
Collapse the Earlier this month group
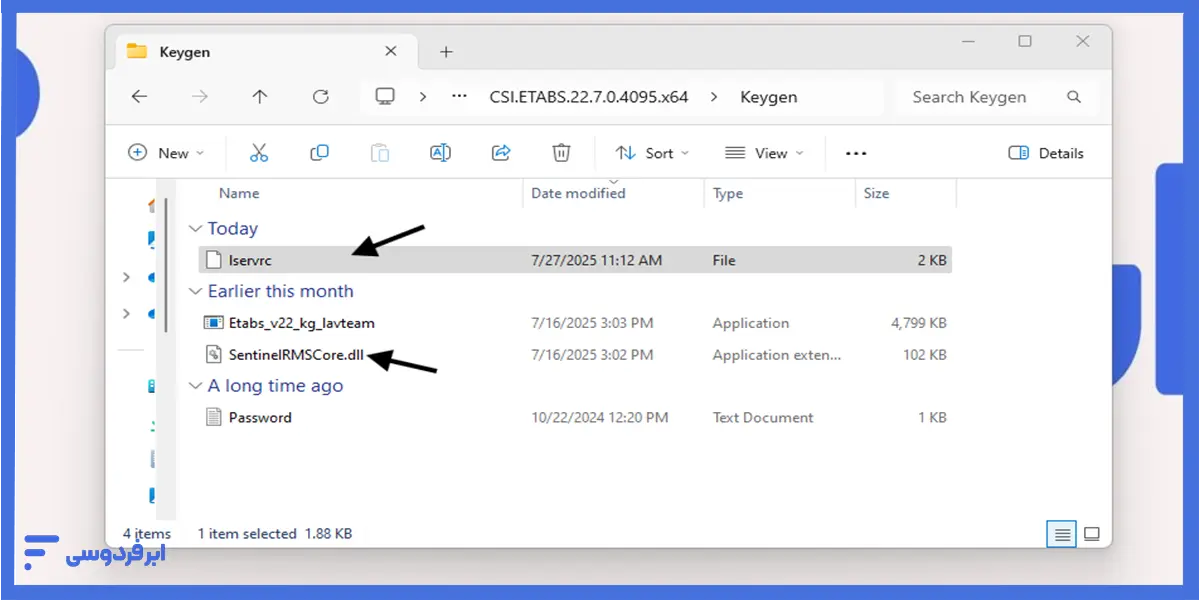[195, 292]
